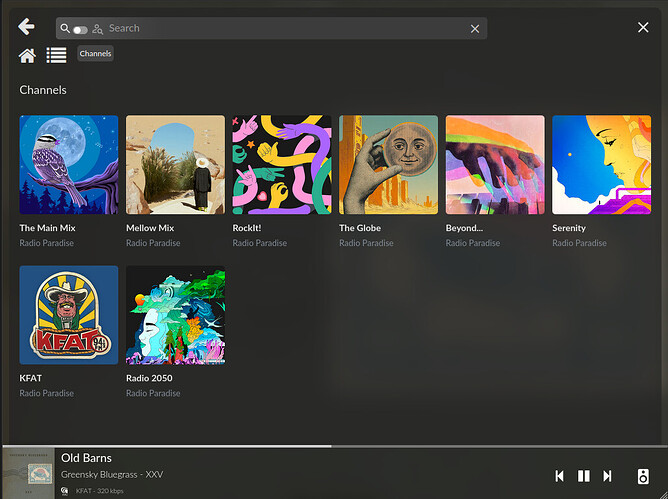Viewport: 668px width, 499px height.
Task: Open the Mellow Mix channel artwork
Action: coord(175,165)
